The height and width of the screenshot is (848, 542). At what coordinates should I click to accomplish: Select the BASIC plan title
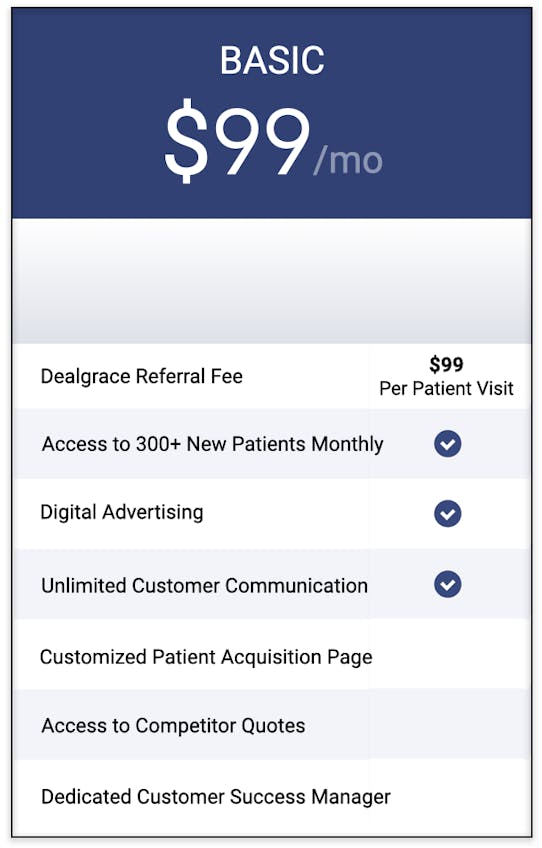(272, 60)
